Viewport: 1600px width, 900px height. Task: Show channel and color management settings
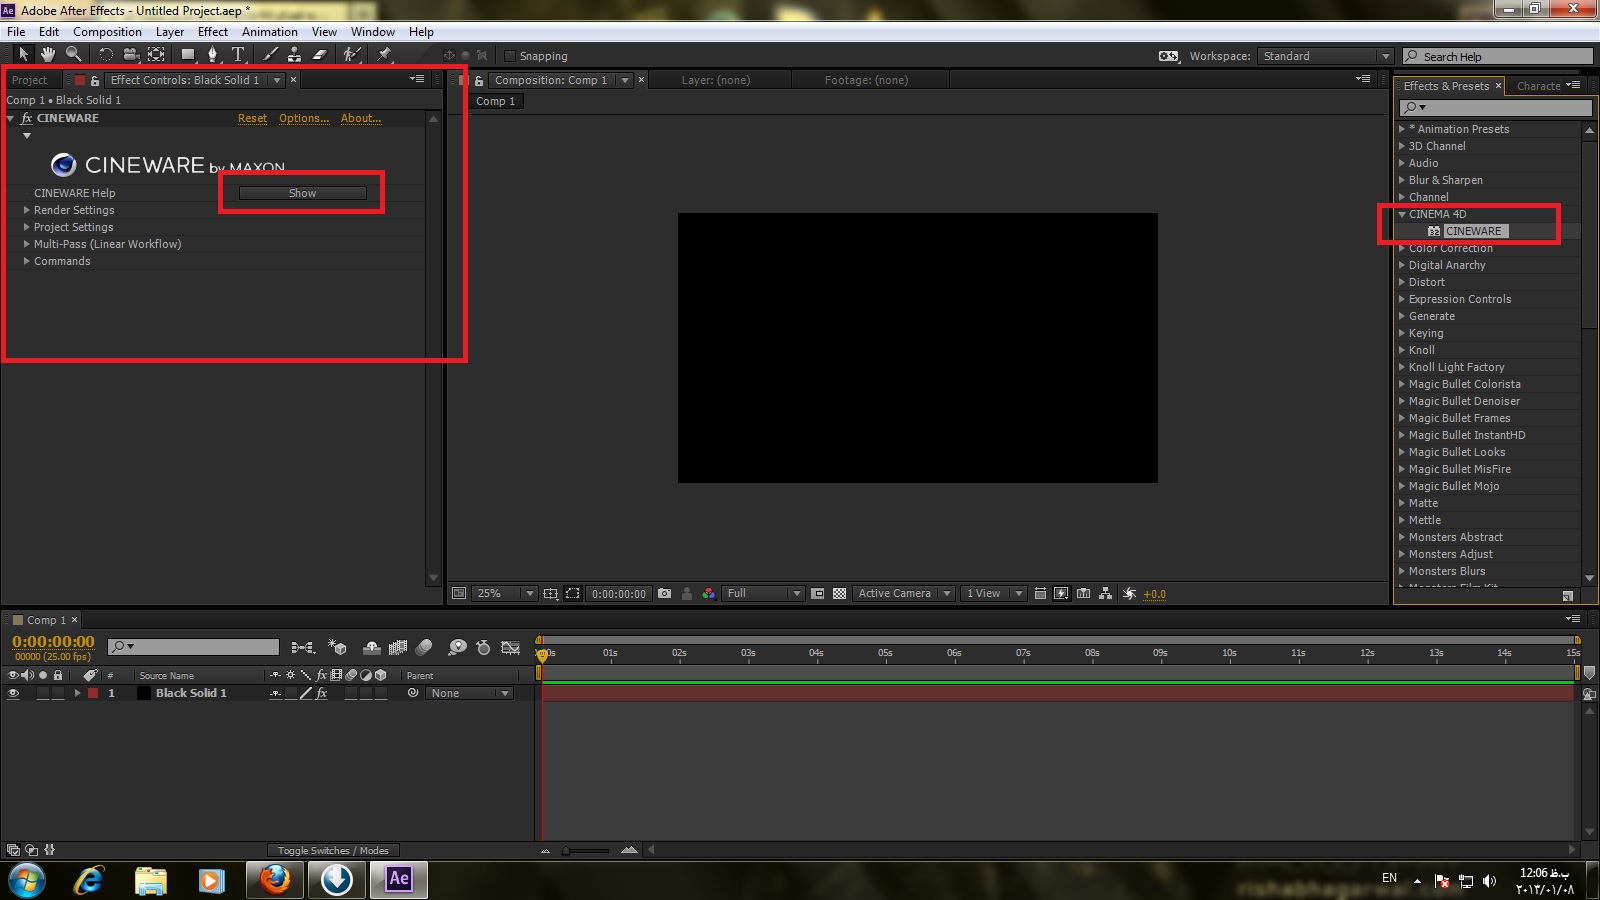[709, 594]
